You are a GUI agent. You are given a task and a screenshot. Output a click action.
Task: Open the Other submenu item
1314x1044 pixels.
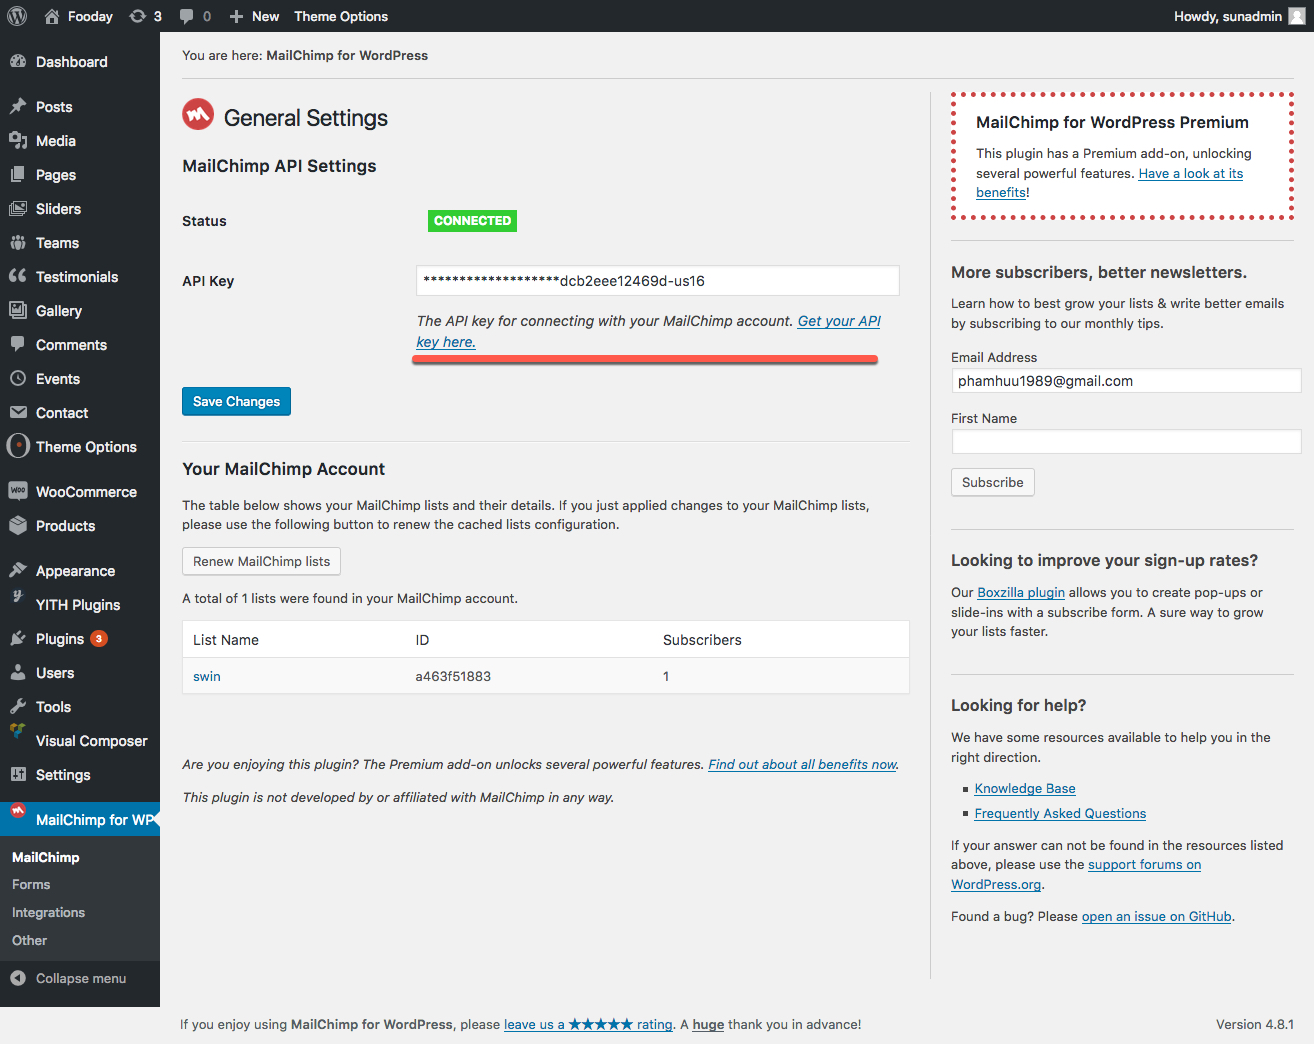click(x=29, y=940)
